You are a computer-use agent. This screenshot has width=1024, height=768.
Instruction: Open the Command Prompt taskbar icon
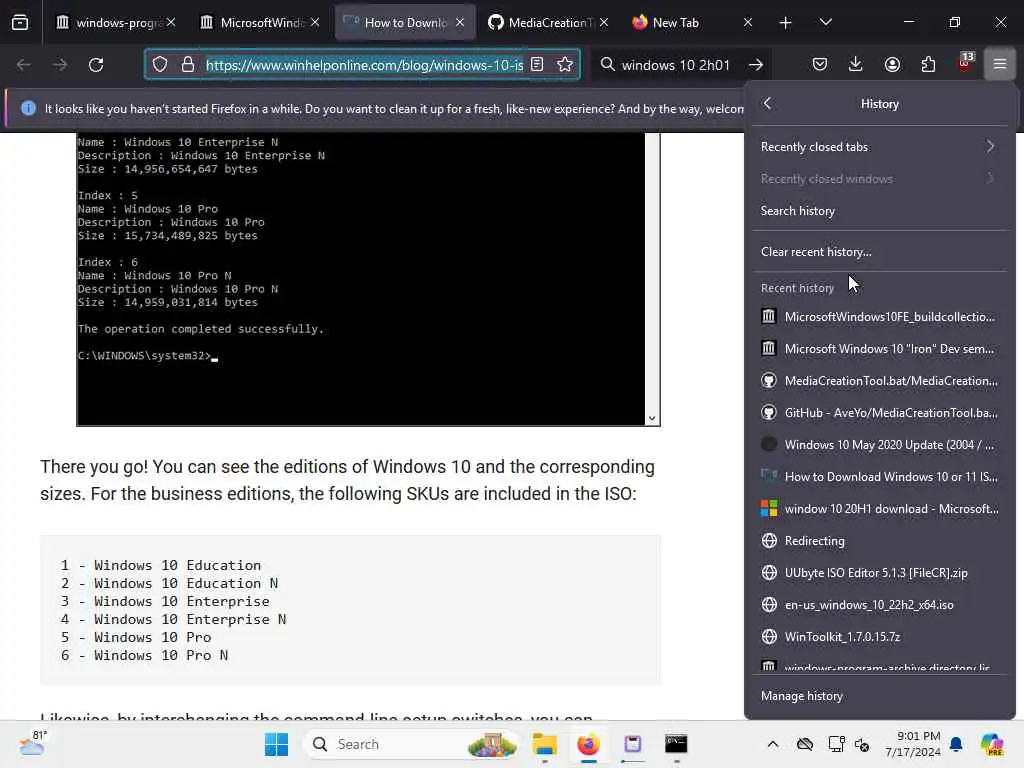click(676, 744)
